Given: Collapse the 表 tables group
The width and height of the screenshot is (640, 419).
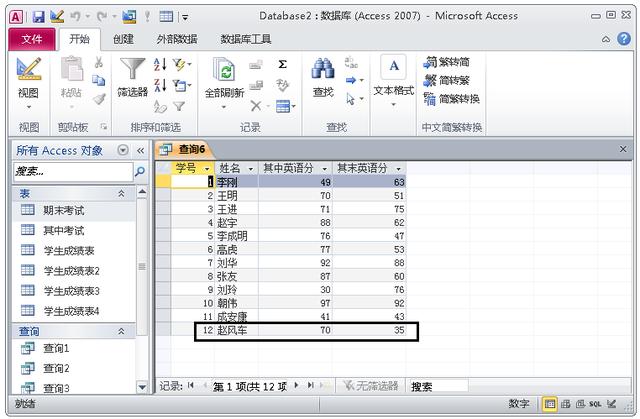Looking at the screenshot, I should pyautogui.click(x=121, y=193).
